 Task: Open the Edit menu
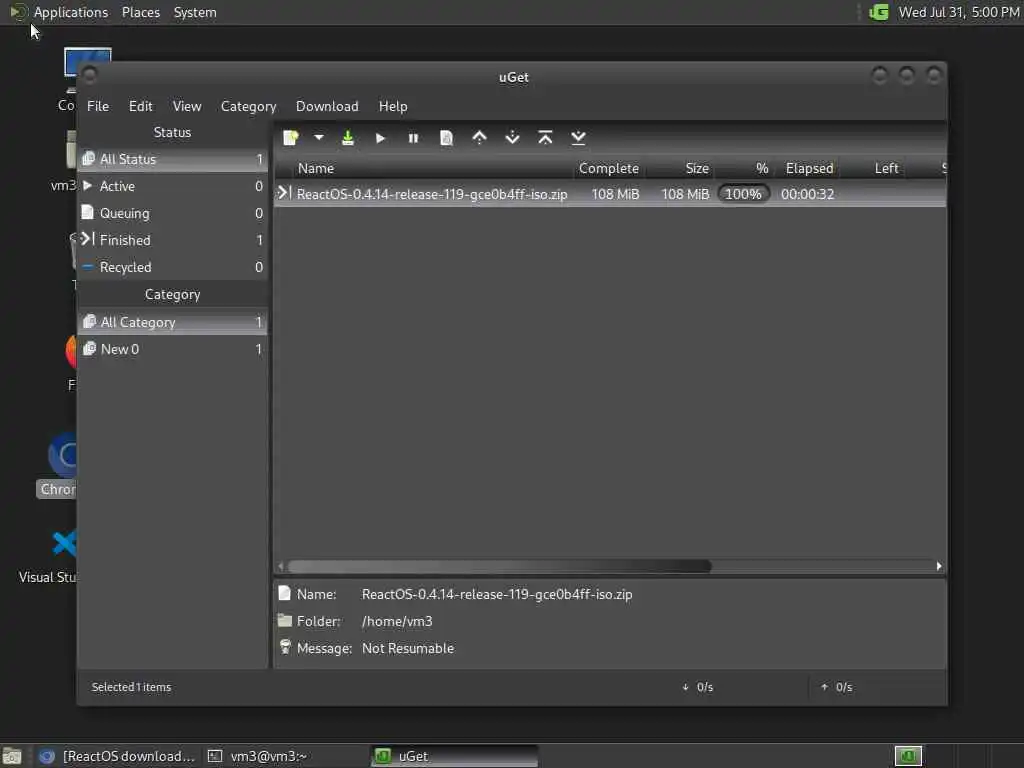coord(140,106)
